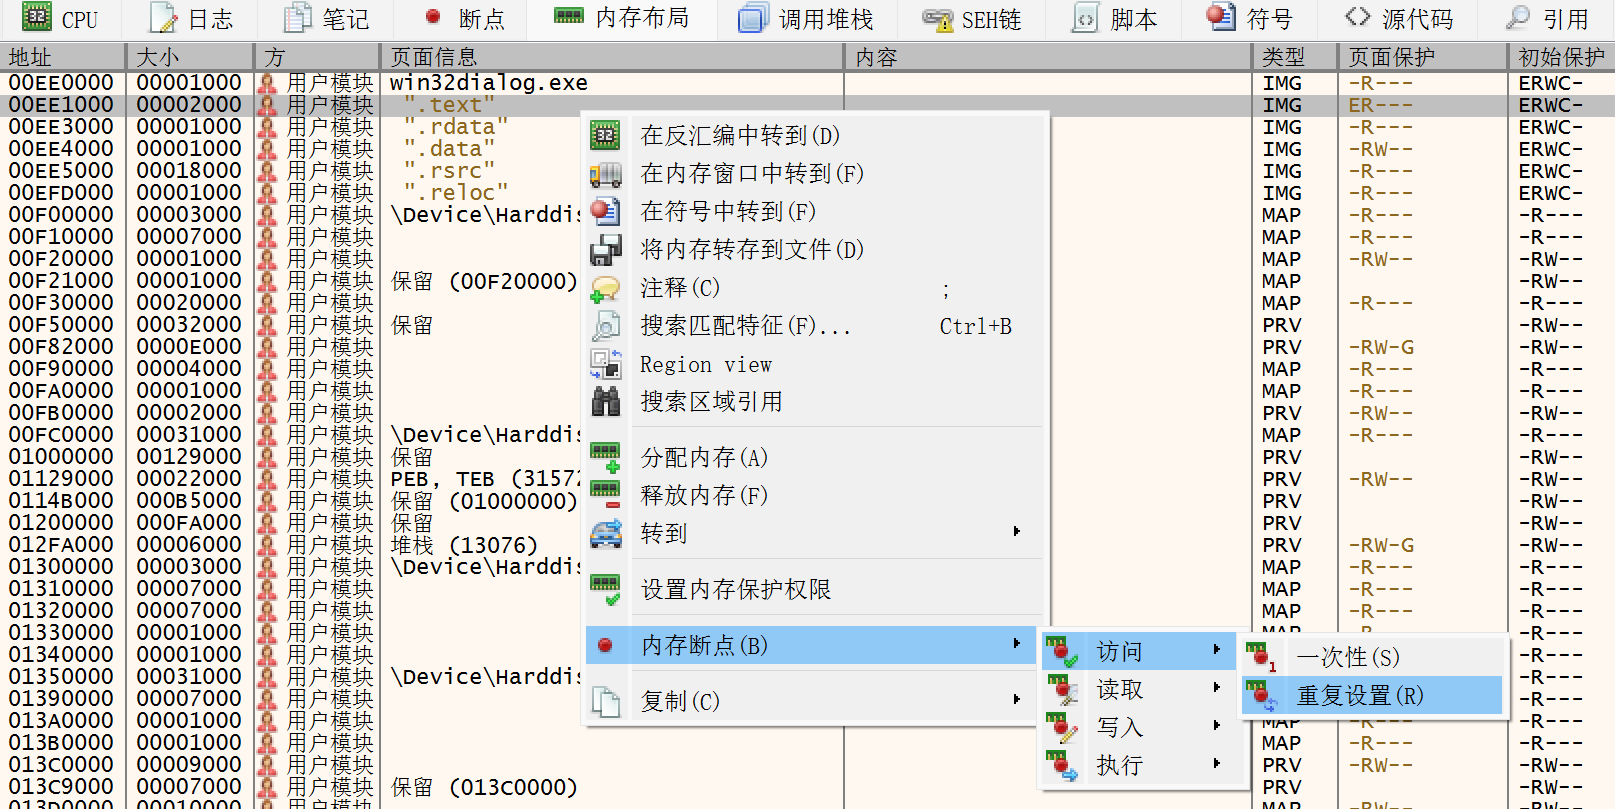Click the 写入 write breakpoint icon
1615x809 pixels.
[1061, 728]
